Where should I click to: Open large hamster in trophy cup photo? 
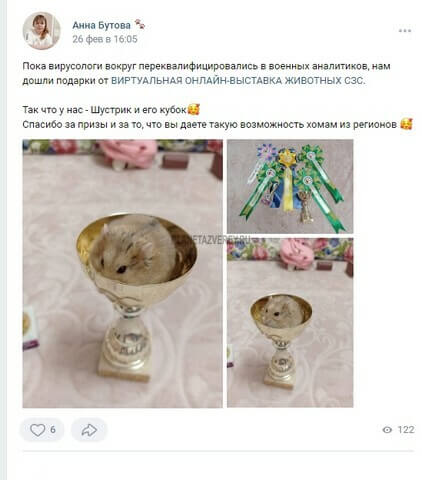click(x=122, y=273)
